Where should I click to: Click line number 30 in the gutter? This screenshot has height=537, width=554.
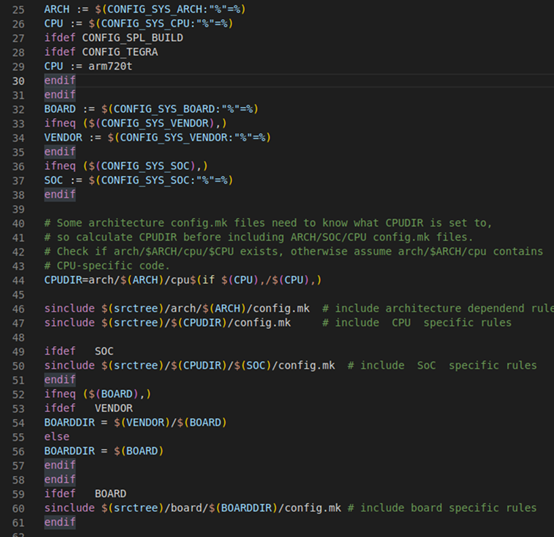18,81
